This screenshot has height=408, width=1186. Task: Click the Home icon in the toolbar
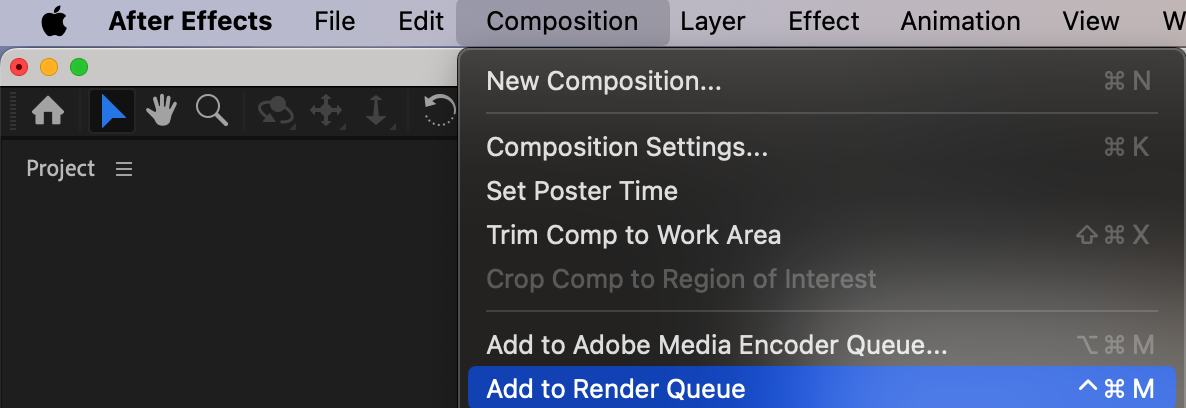[48, 111]
